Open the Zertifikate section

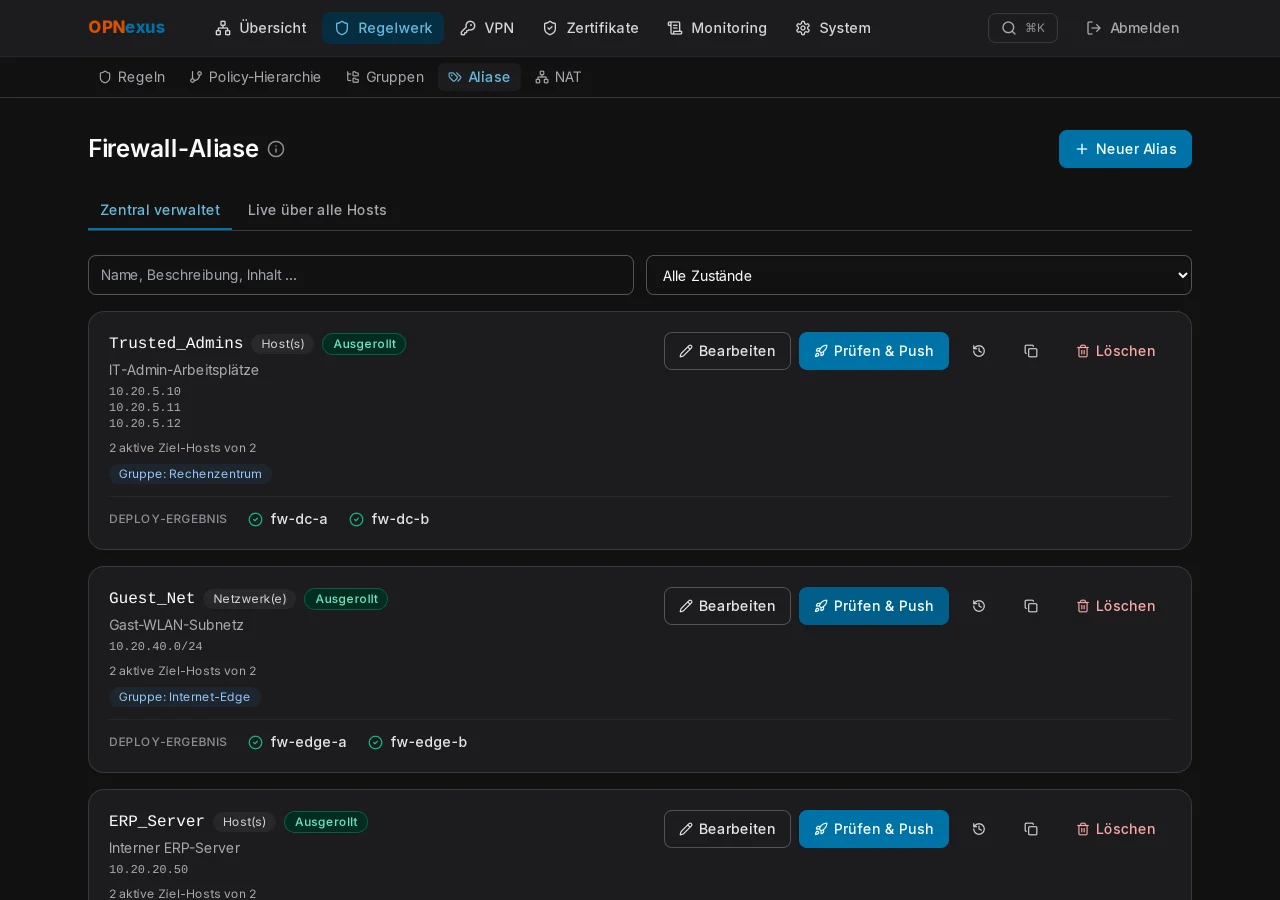[x=590, y=28]
